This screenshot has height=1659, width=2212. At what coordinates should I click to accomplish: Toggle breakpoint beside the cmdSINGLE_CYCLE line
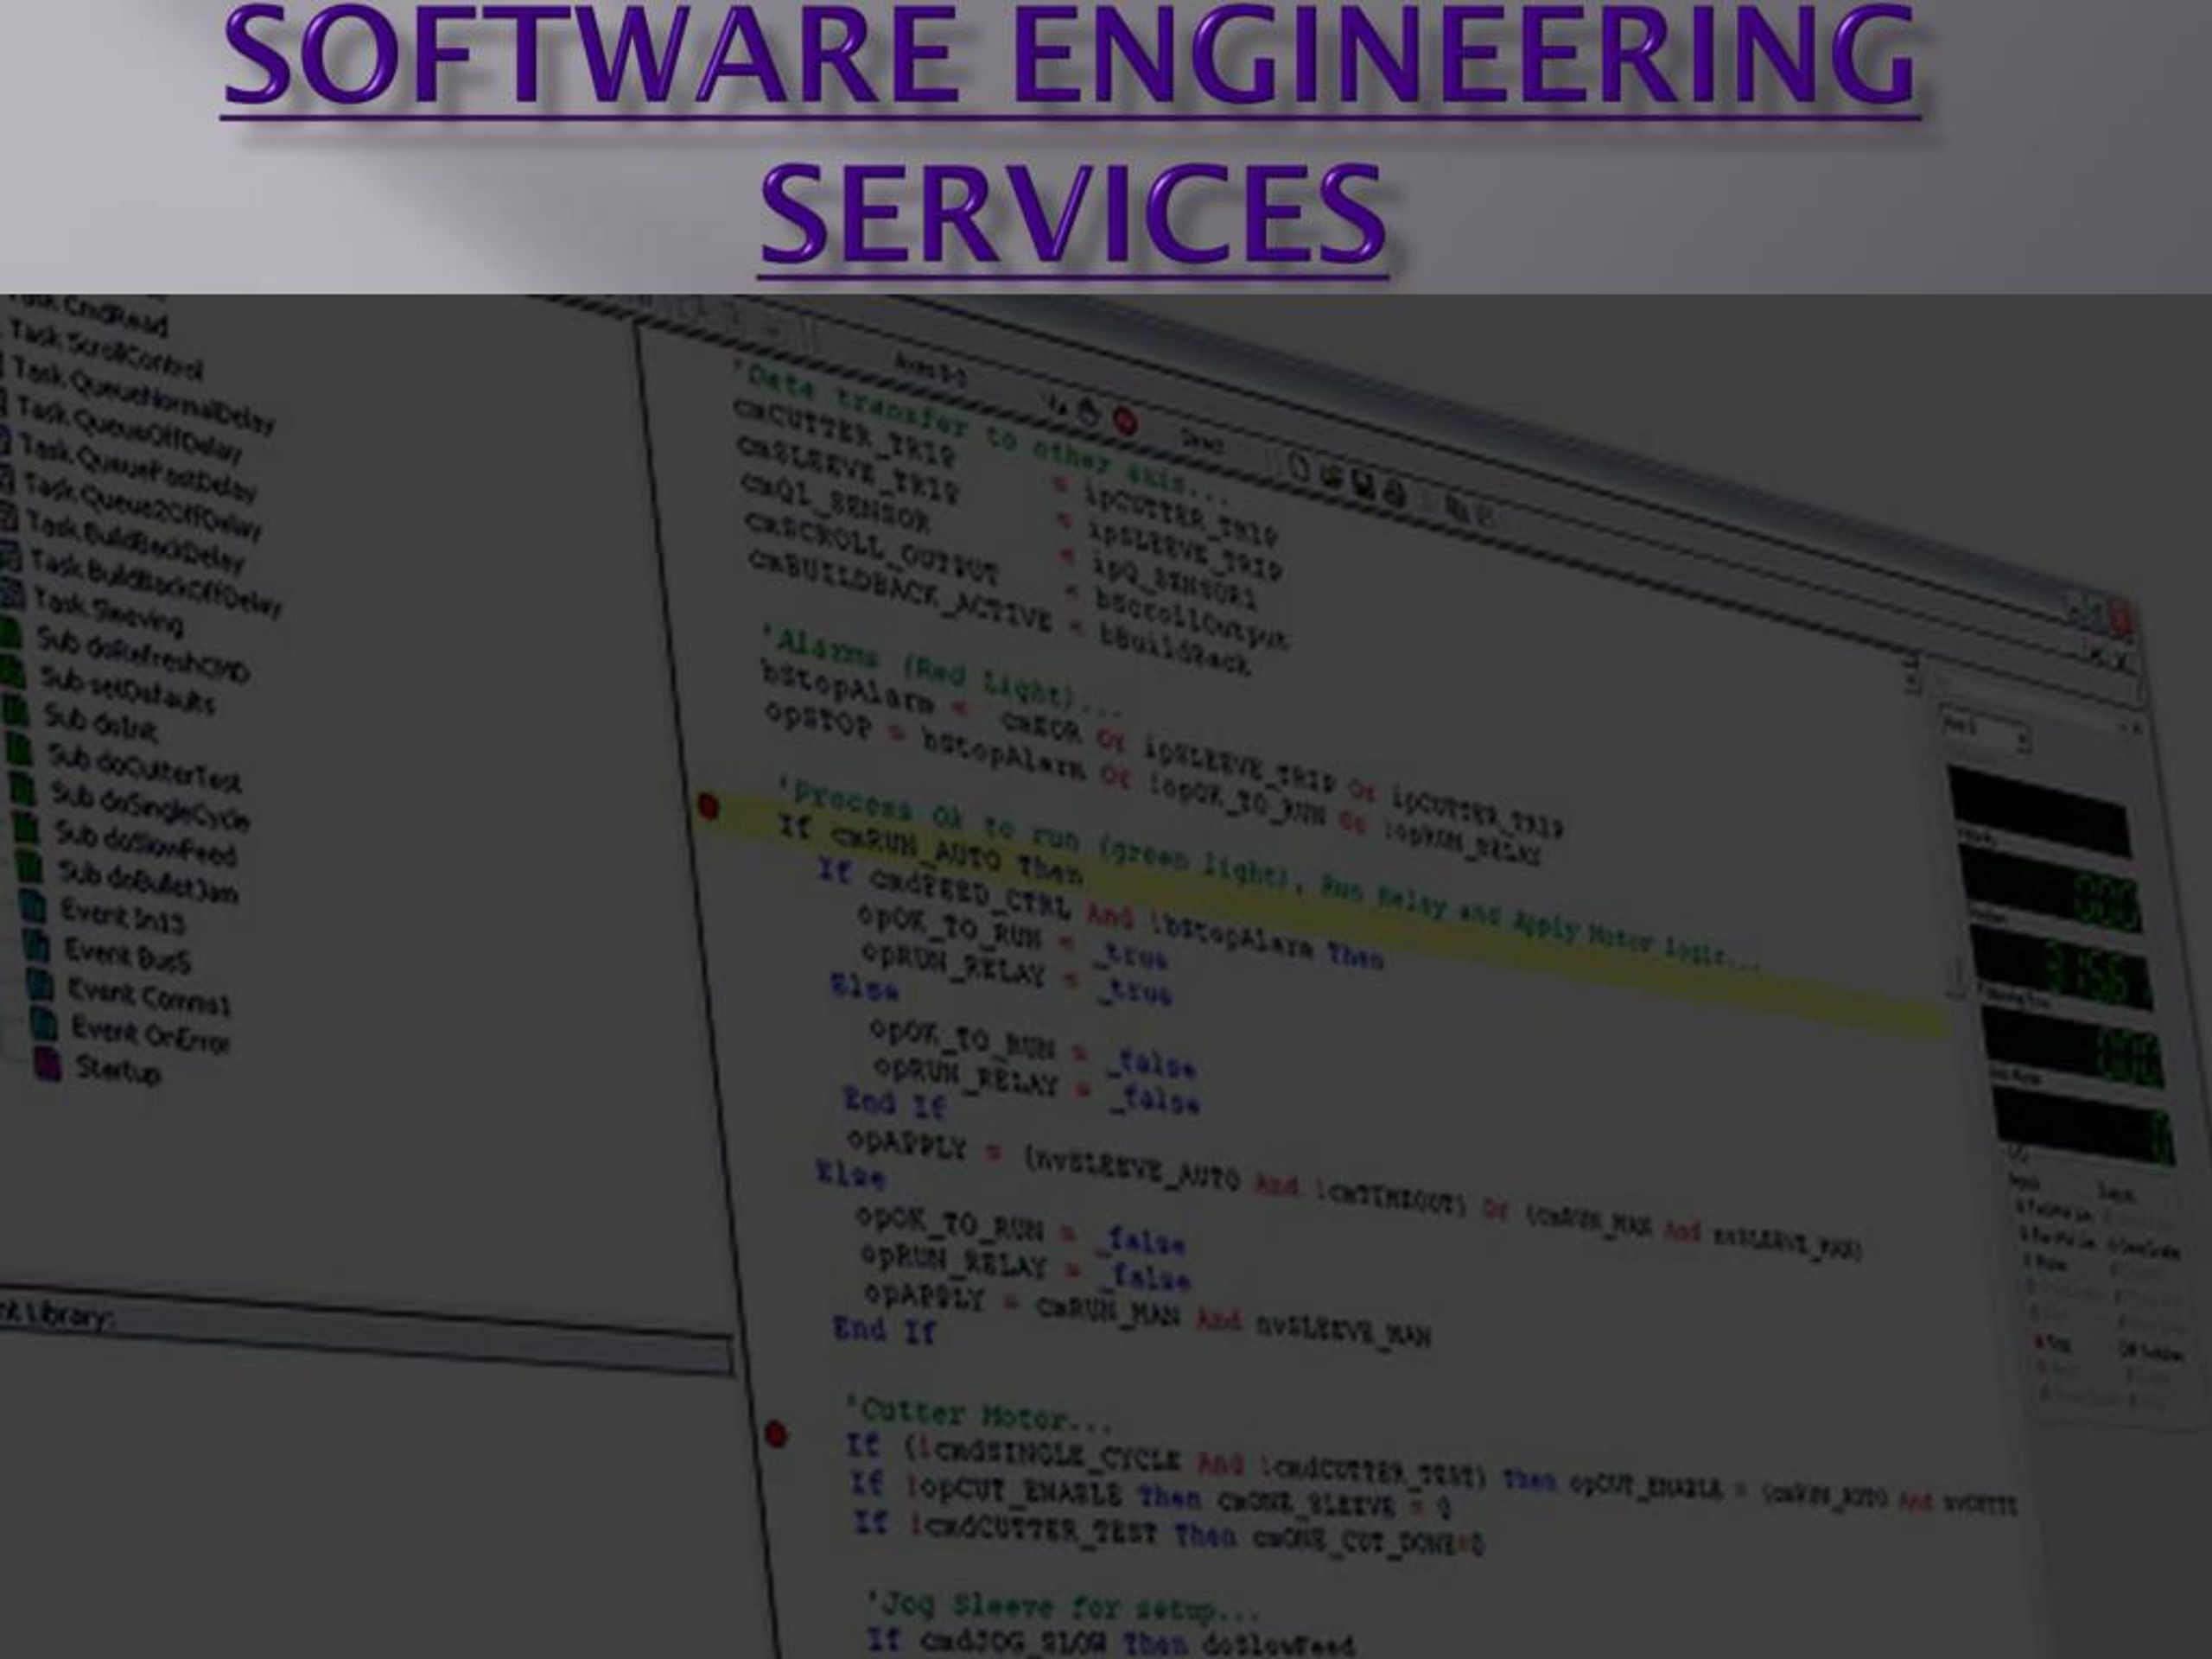pyautogui.click(x=775, y=1435)
